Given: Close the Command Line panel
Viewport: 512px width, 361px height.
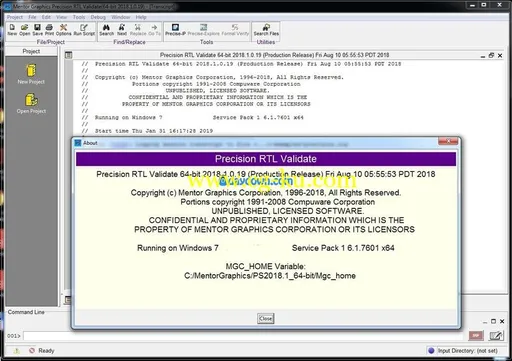Looking at the screenshot, I should coord(502,321).
